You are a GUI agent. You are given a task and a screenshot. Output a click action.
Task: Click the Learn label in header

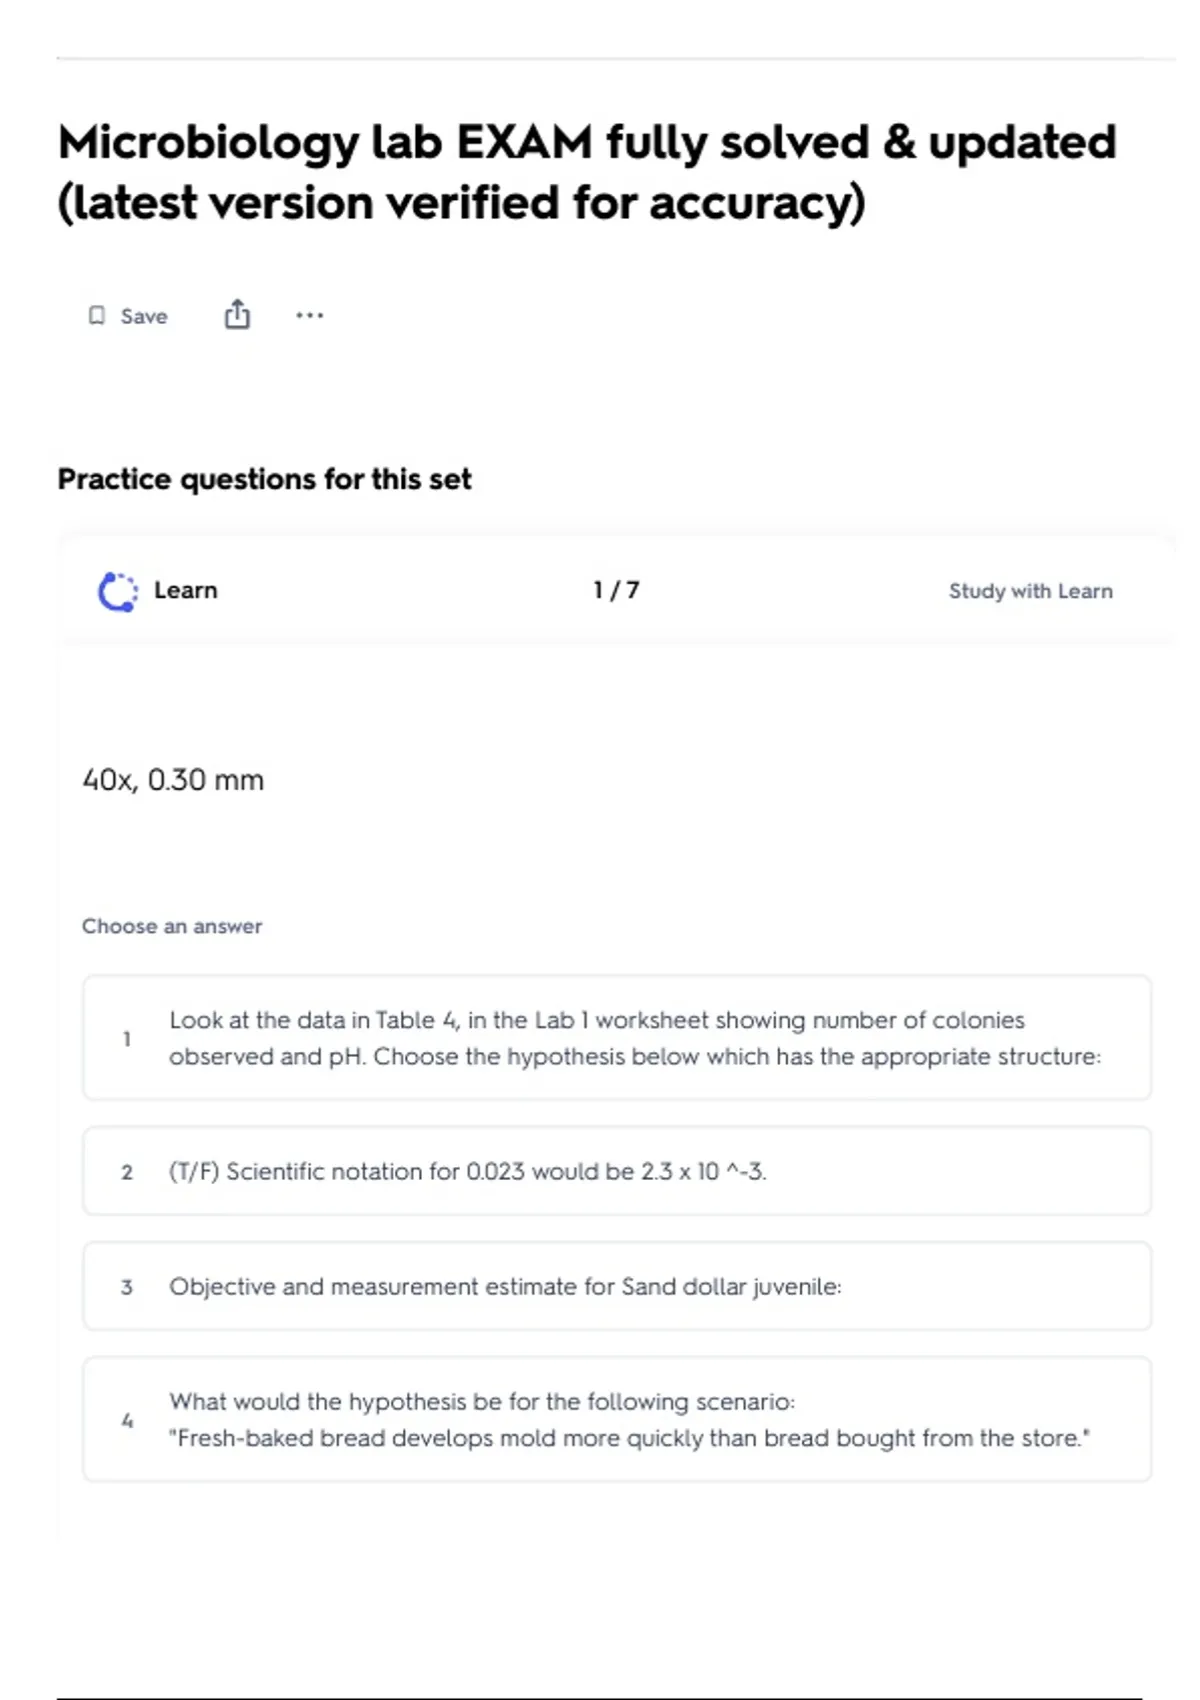pyautogui.click(x=185, y=590)
